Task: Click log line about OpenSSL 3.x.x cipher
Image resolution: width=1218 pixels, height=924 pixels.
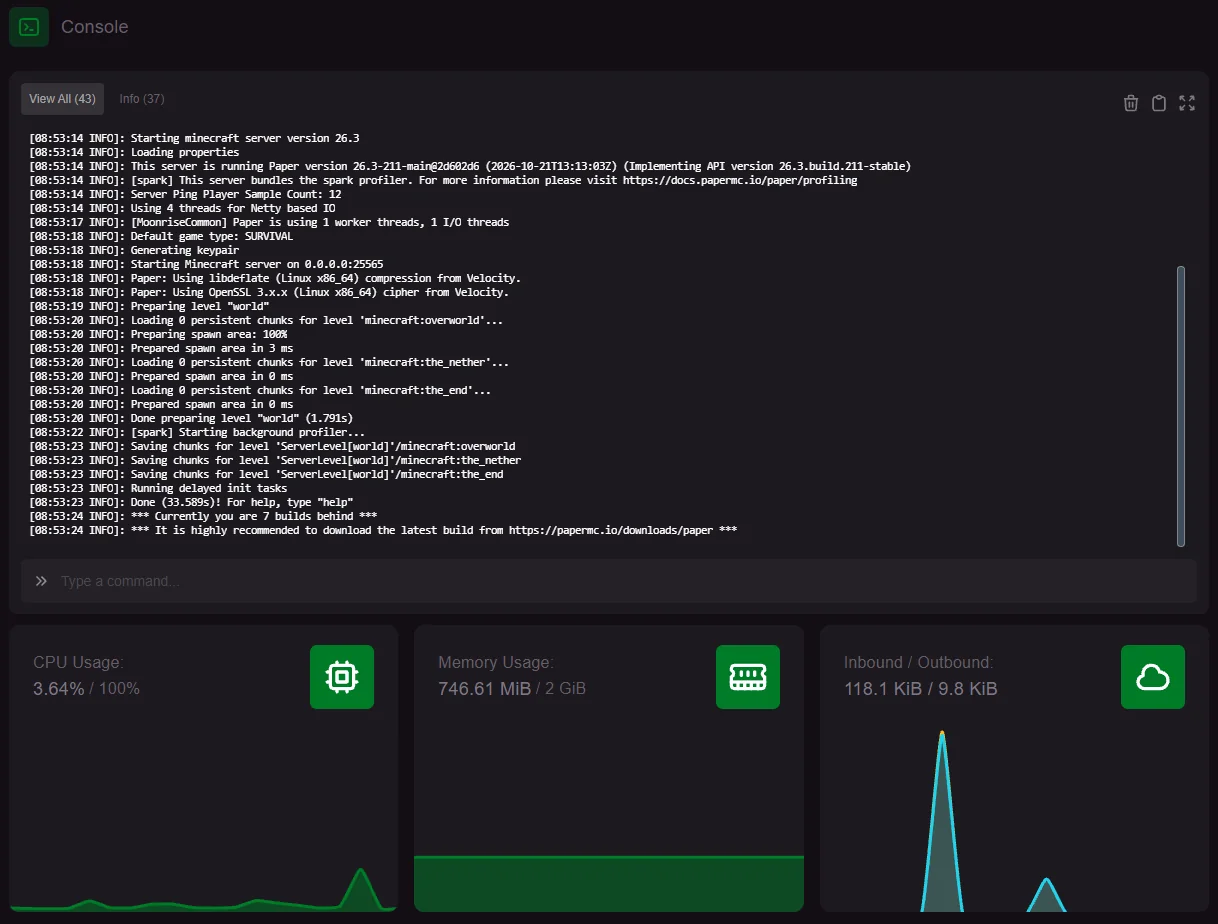Action: 269,292
